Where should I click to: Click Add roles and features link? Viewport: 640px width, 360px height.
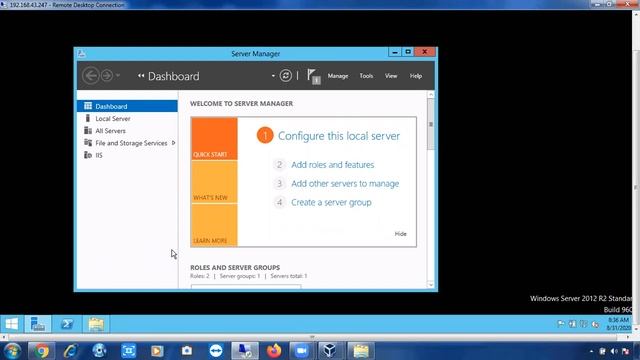pos(333,164)
